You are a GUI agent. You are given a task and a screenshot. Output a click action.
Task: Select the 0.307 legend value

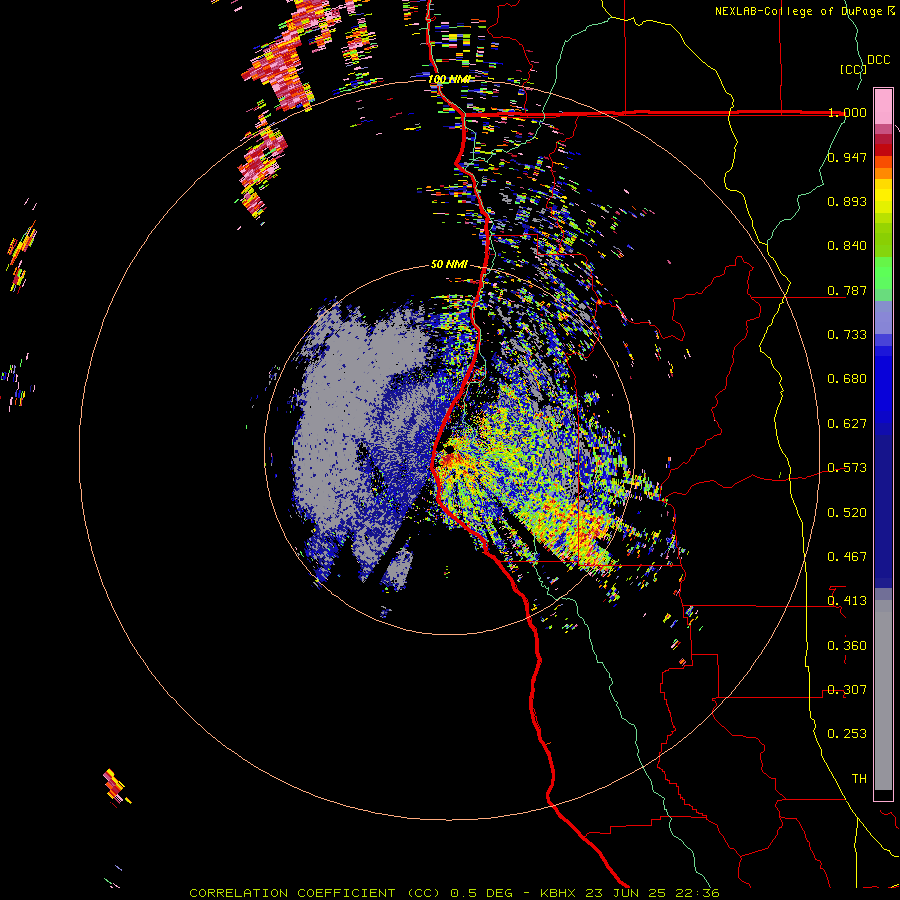point(847,690)
